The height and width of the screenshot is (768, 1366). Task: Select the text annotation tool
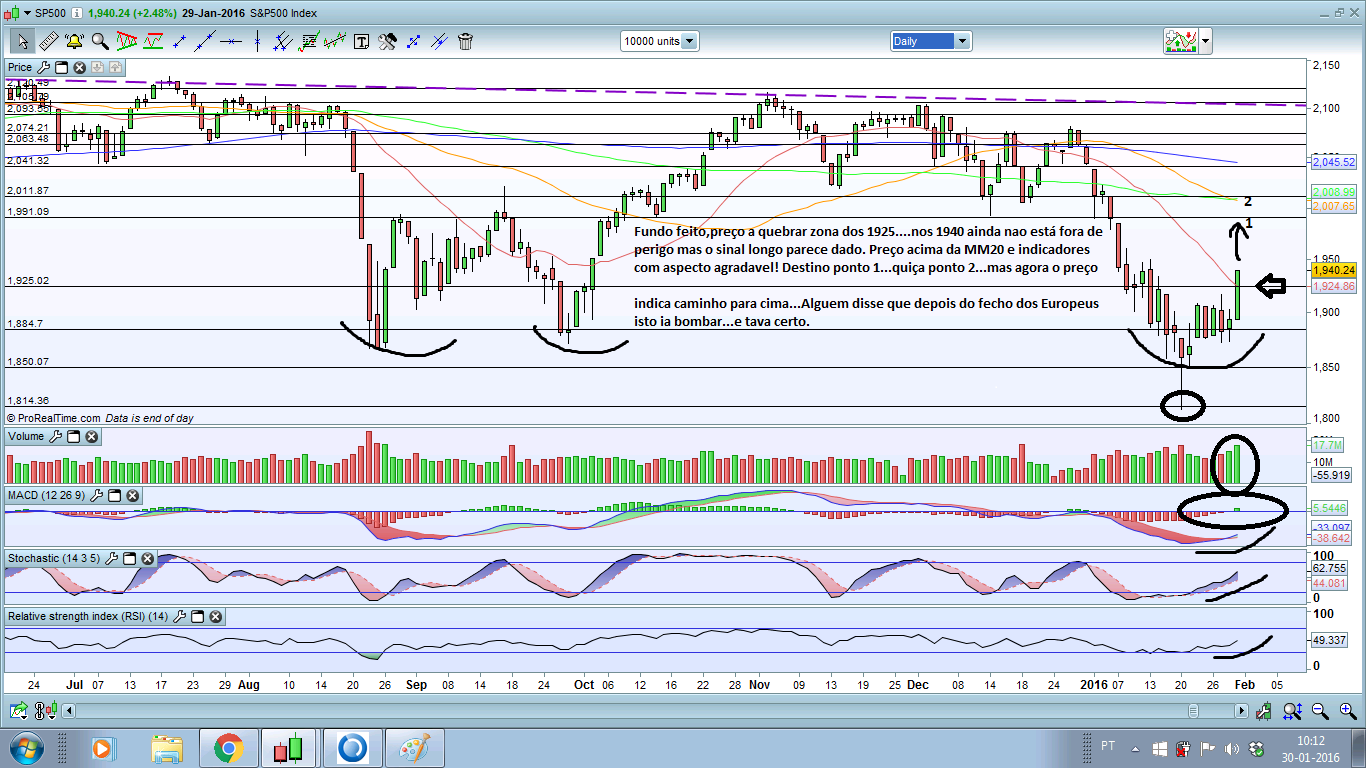pos(361,41)
